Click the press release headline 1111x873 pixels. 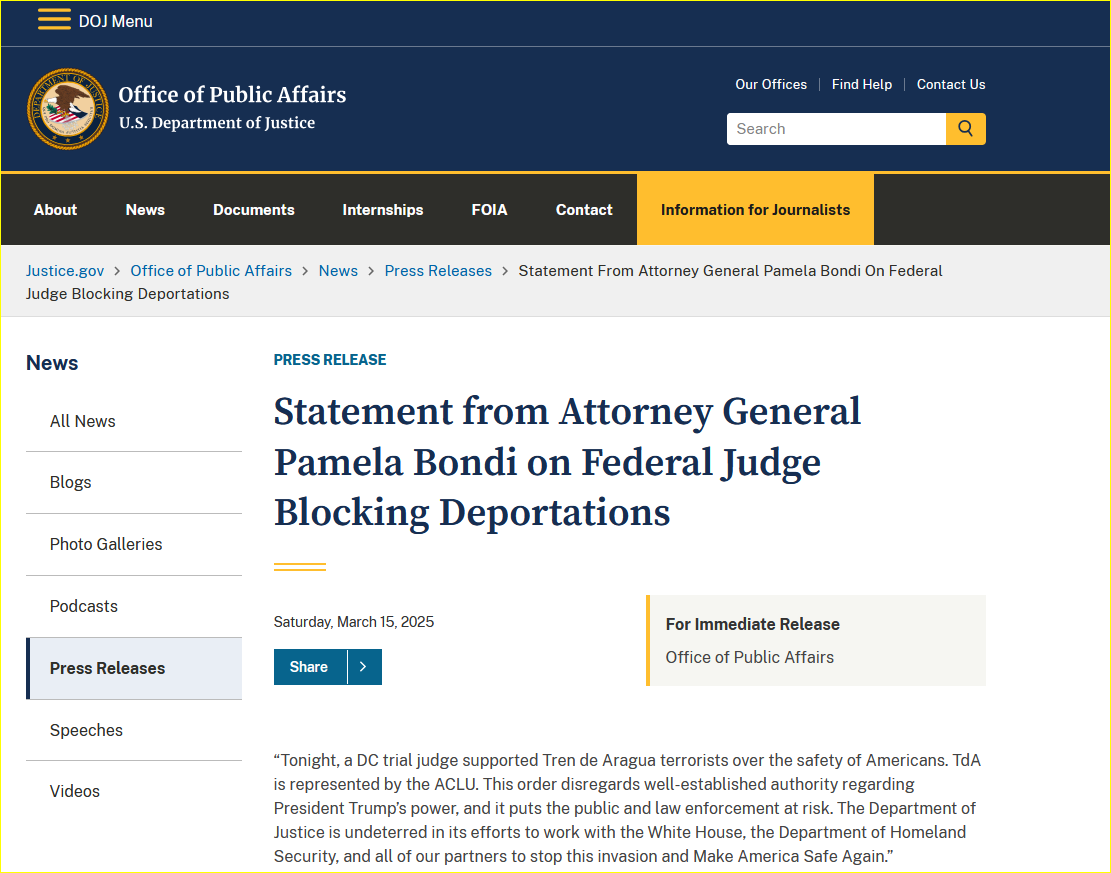click(568, 462)
